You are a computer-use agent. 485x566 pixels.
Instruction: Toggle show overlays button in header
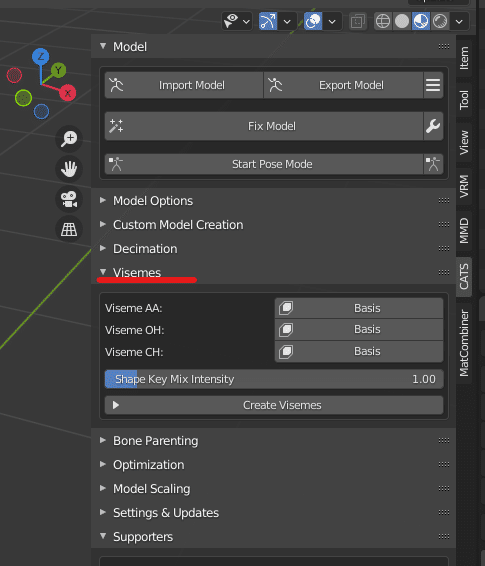(x=313, y=21)
